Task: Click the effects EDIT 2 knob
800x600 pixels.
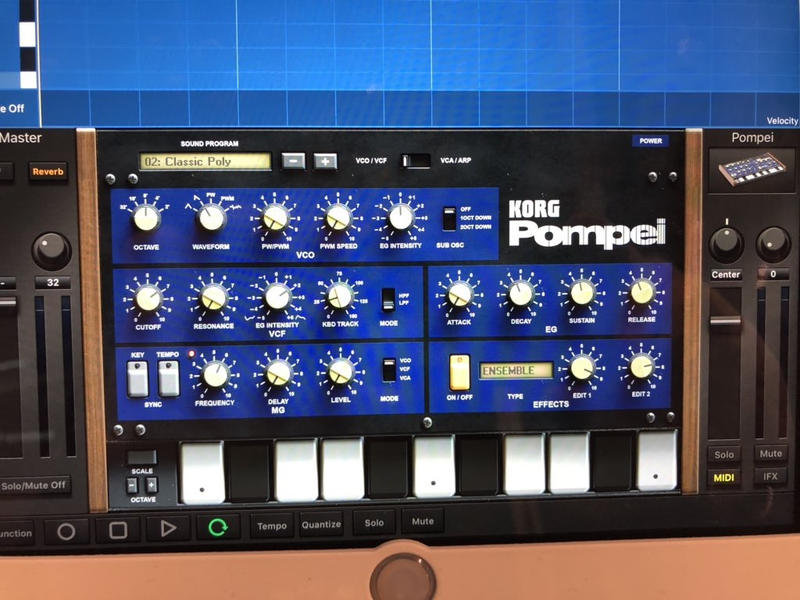Action: coord(641,367)
